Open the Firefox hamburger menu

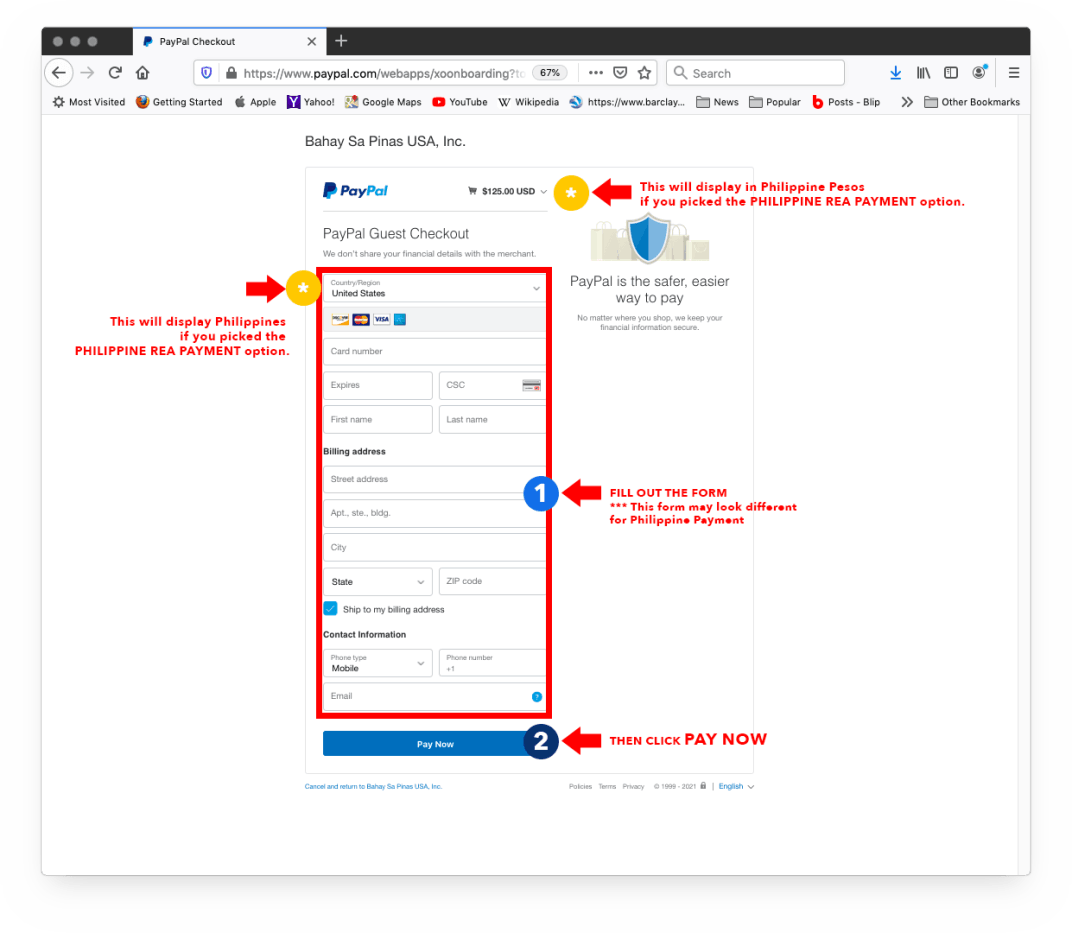pyautogui.click(x=1014, y=72)
